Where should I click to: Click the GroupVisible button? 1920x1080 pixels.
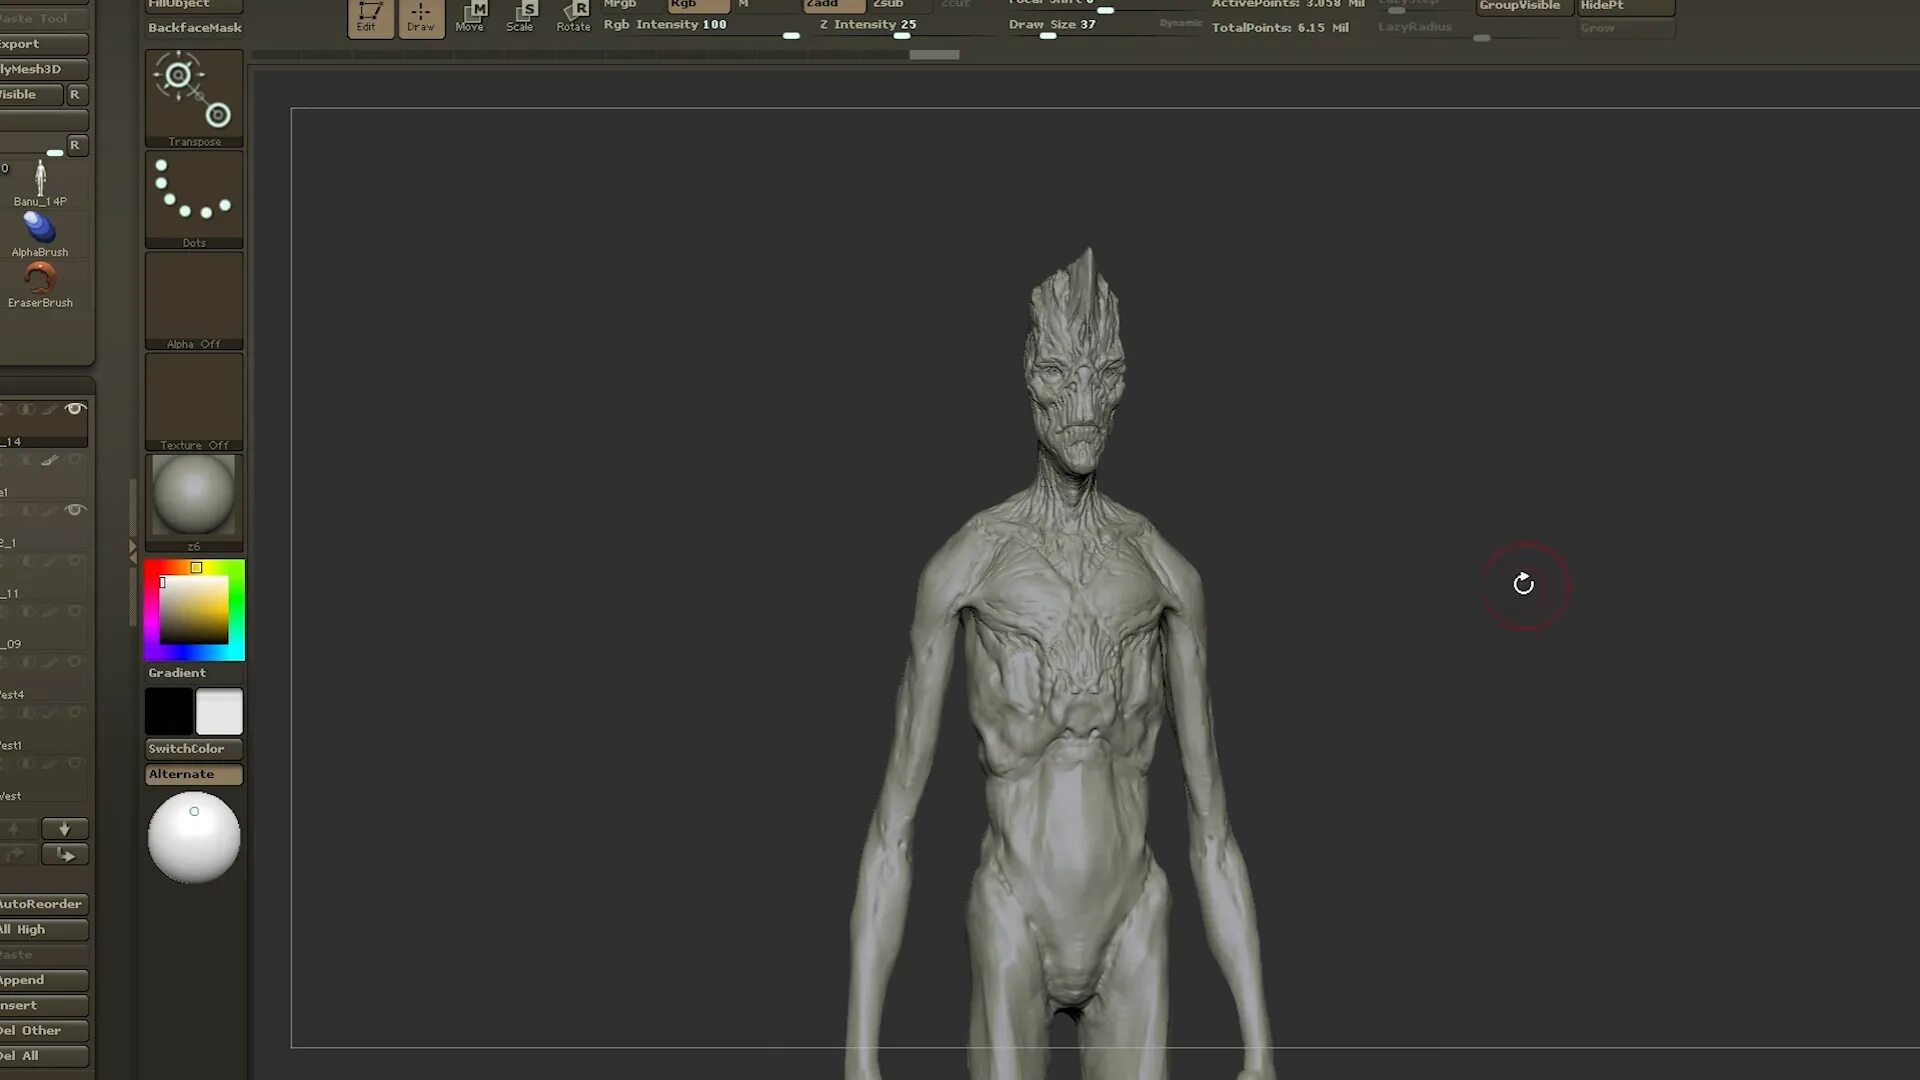coord(1525,6)
